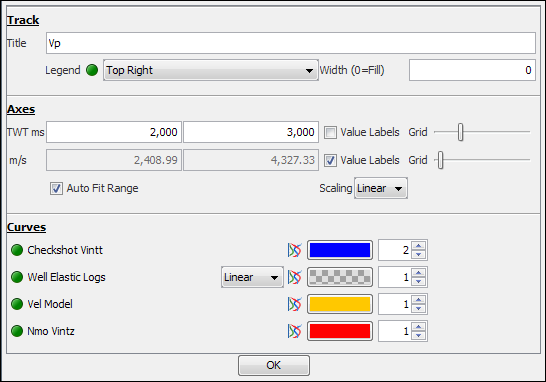Click the Width (0=Fill) input field

(472, 70)
